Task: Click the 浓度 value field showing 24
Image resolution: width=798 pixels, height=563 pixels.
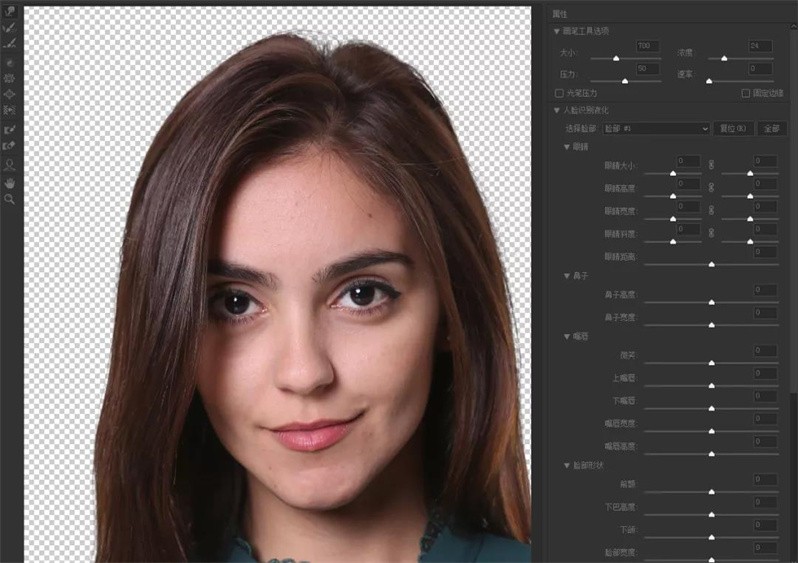Action: pyautogui.click(x=761, y=46)
